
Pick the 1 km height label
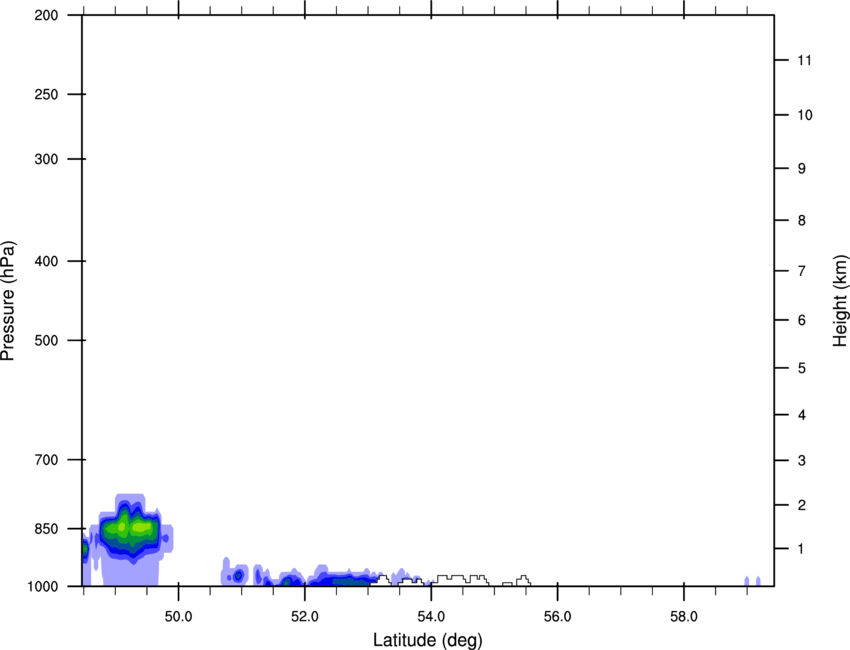pos(801,549)
